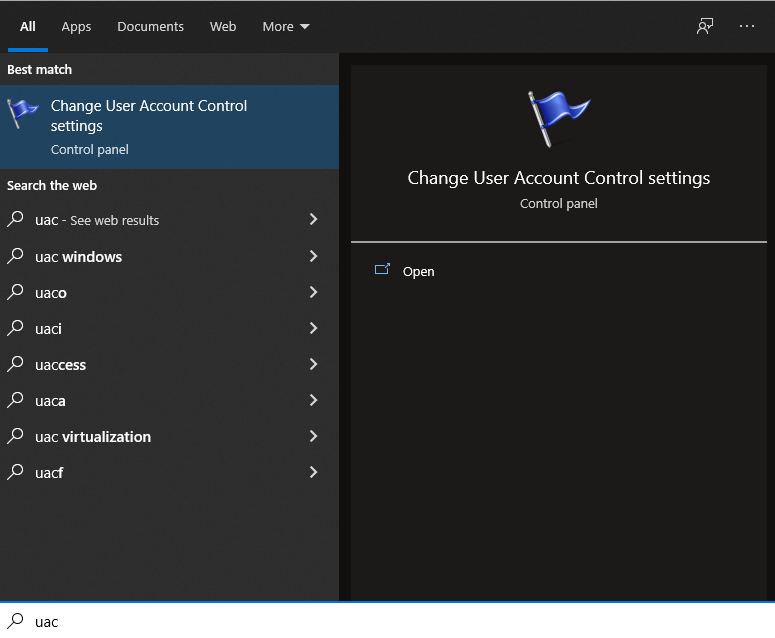The width and height of the screenshot is (775, 638).
Task: Expand arrow for 'uaco' suggestion
Action: coord(313,292)
